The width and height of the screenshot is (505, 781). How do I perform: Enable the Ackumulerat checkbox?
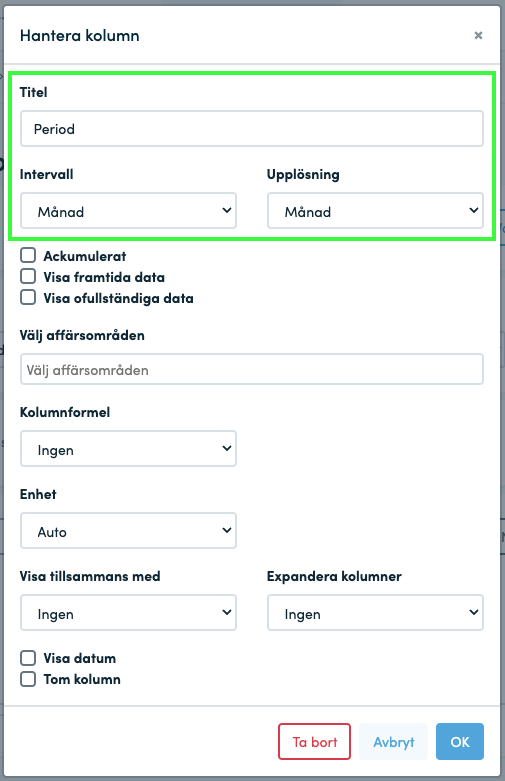click(28, 256)
